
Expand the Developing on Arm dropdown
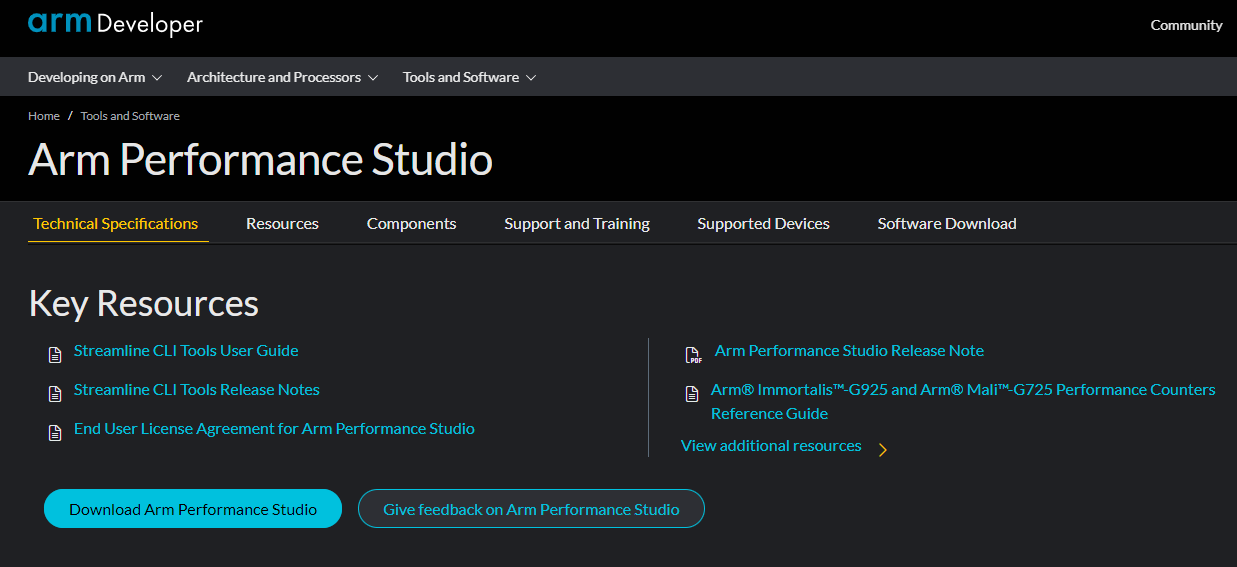click(x=95, y=77)
